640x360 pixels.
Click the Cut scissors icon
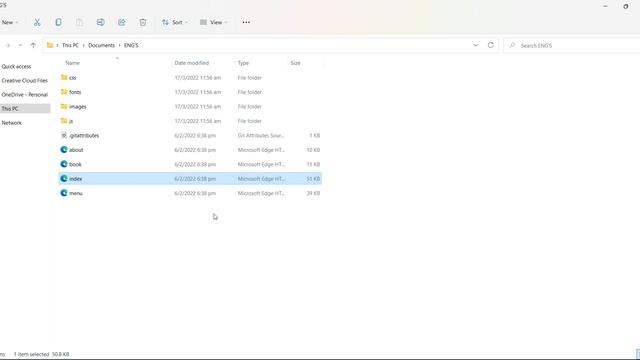[37, 22]
